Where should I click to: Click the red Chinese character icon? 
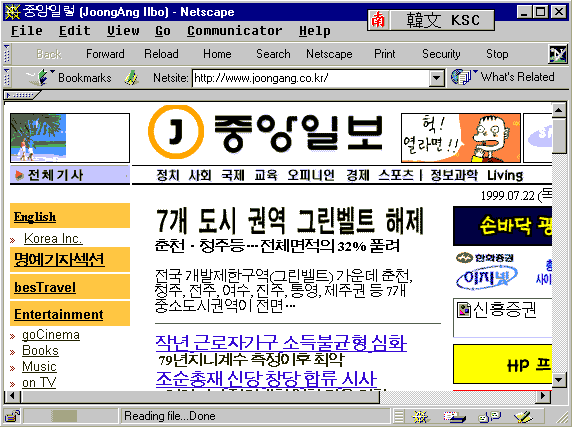[x=378, y=20]
